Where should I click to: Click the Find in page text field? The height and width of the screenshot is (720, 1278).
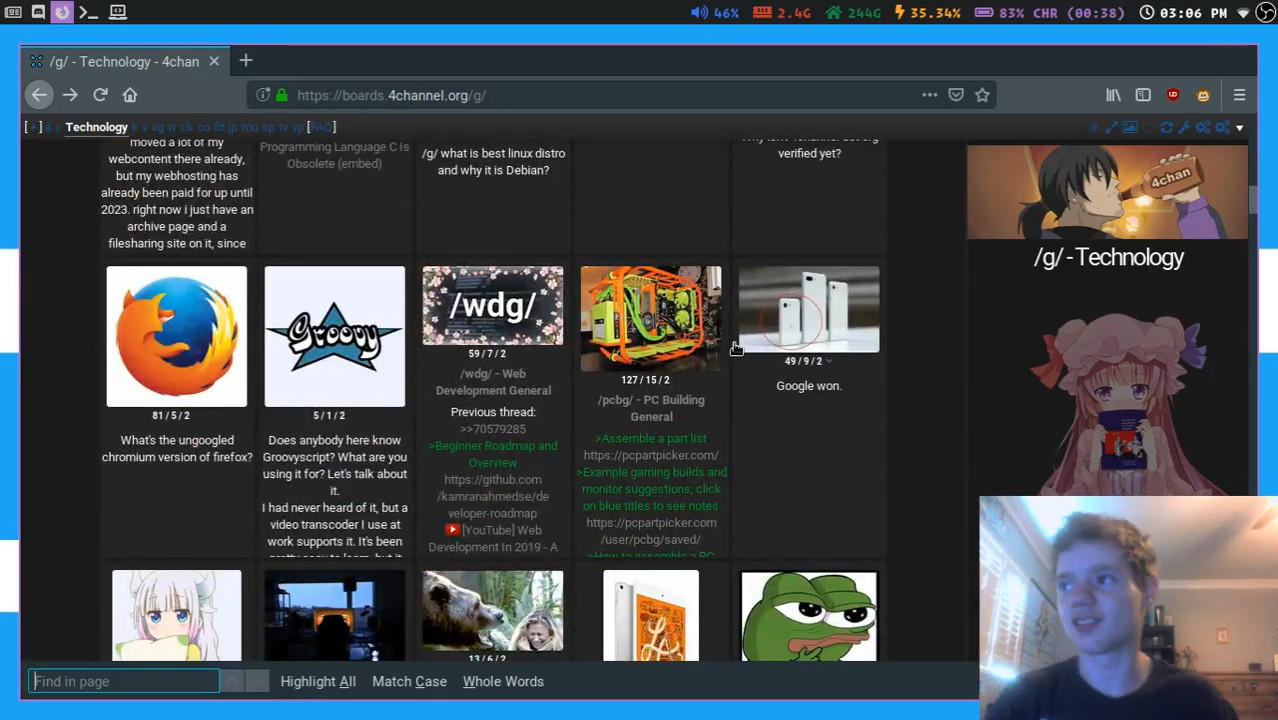click(124, 681)
